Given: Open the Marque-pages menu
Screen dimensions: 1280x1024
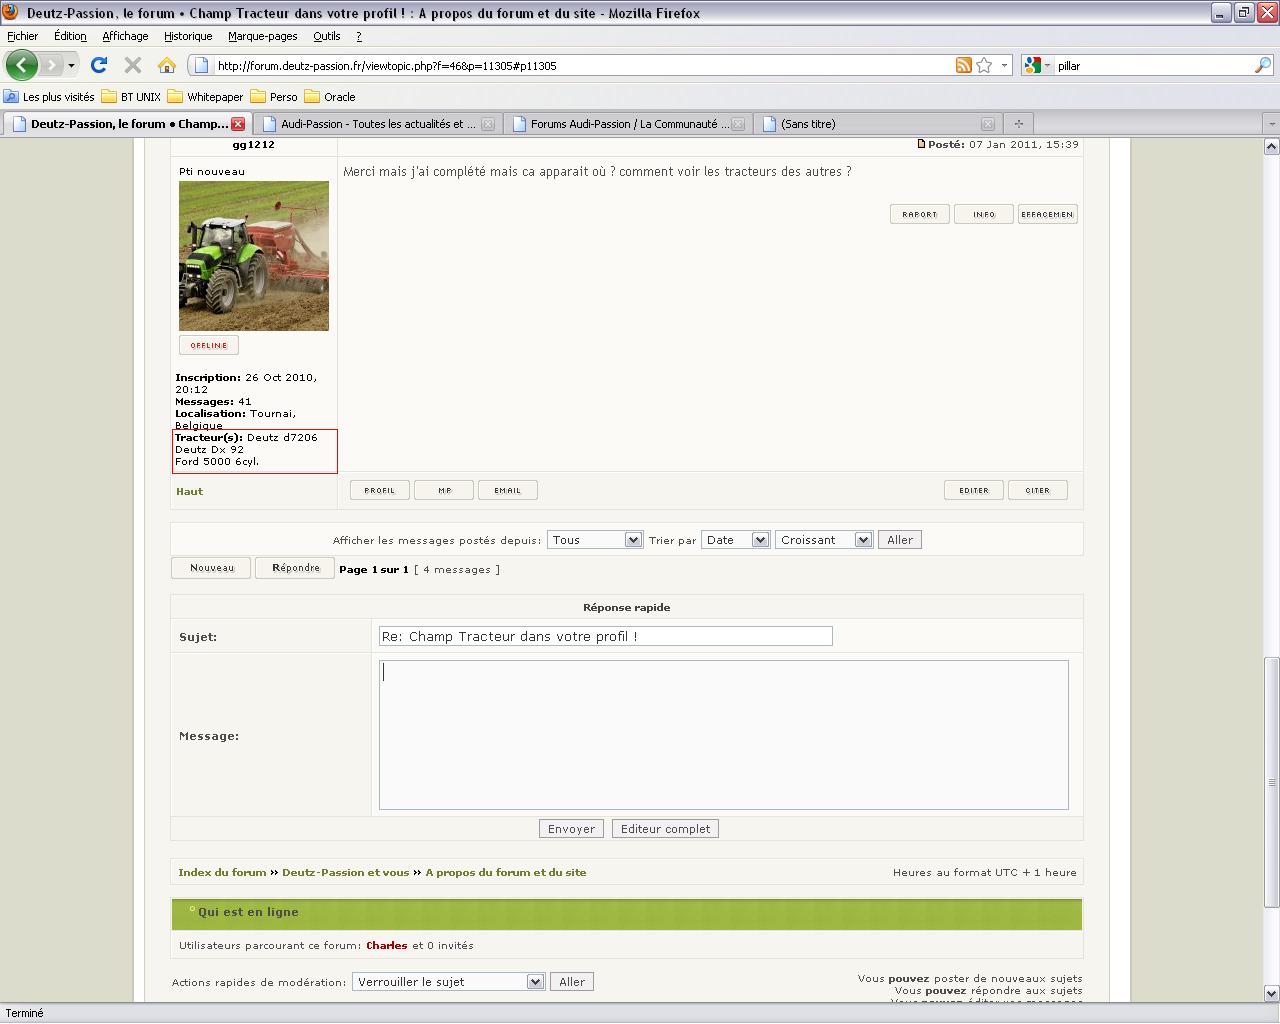Looking at the screenshot, I should (262, 36).
